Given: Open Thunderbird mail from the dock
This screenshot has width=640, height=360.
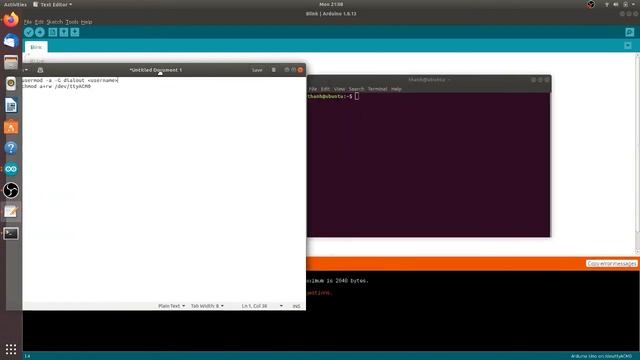Looking at the screenshot, I should point(11,41).
